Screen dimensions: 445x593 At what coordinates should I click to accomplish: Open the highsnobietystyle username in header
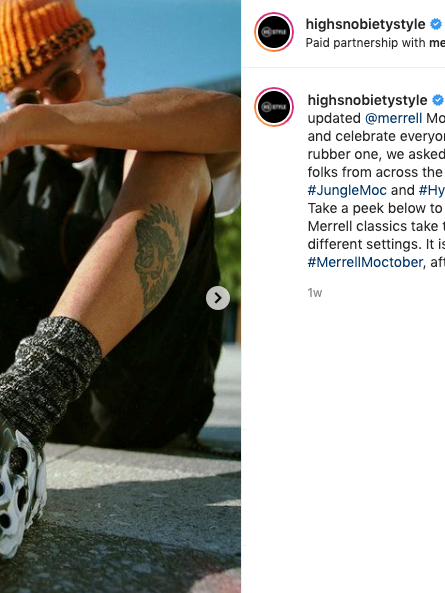[365, 24]
